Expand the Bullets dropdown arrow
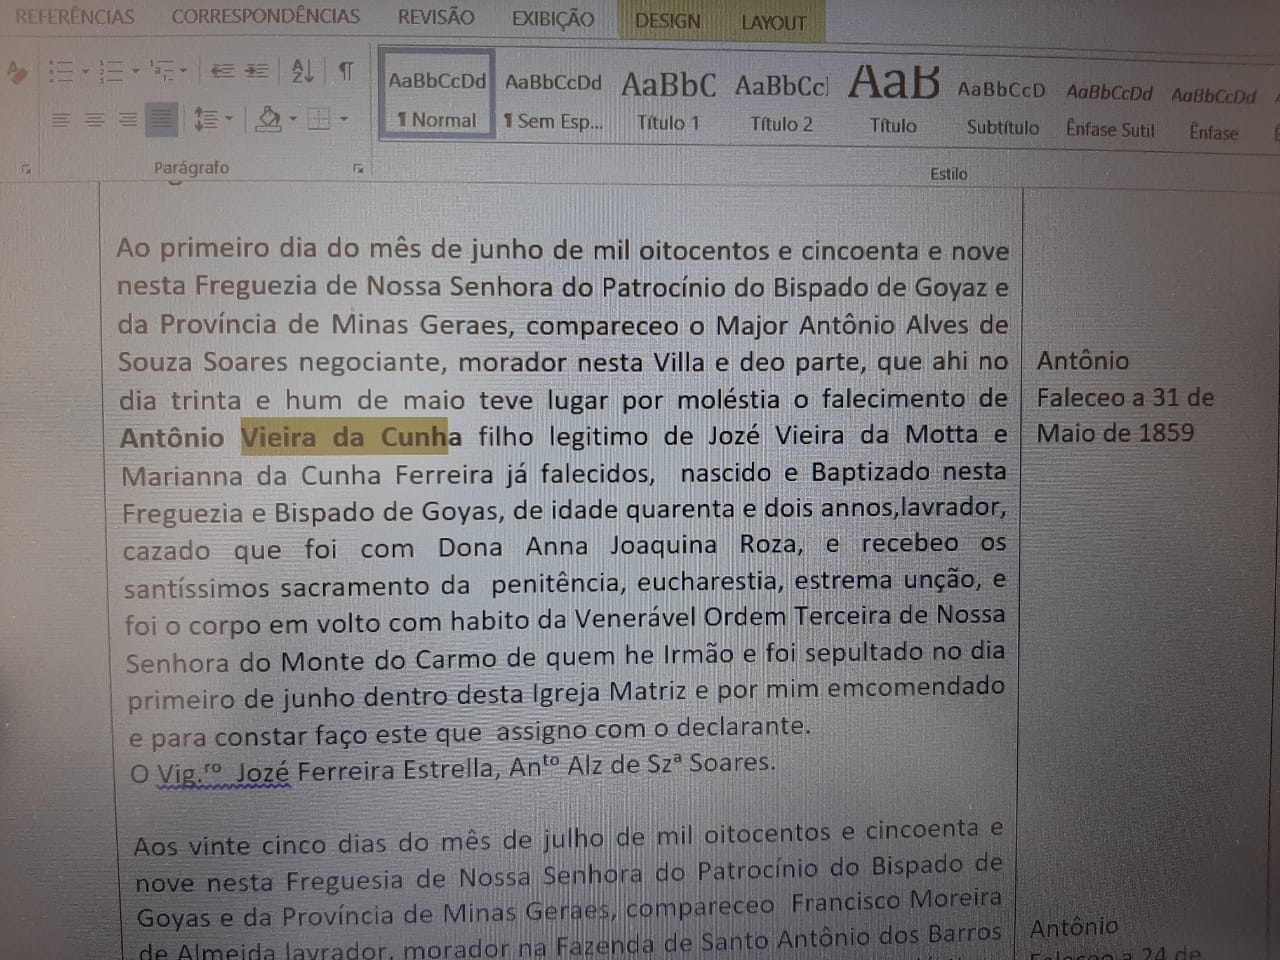 86,71
